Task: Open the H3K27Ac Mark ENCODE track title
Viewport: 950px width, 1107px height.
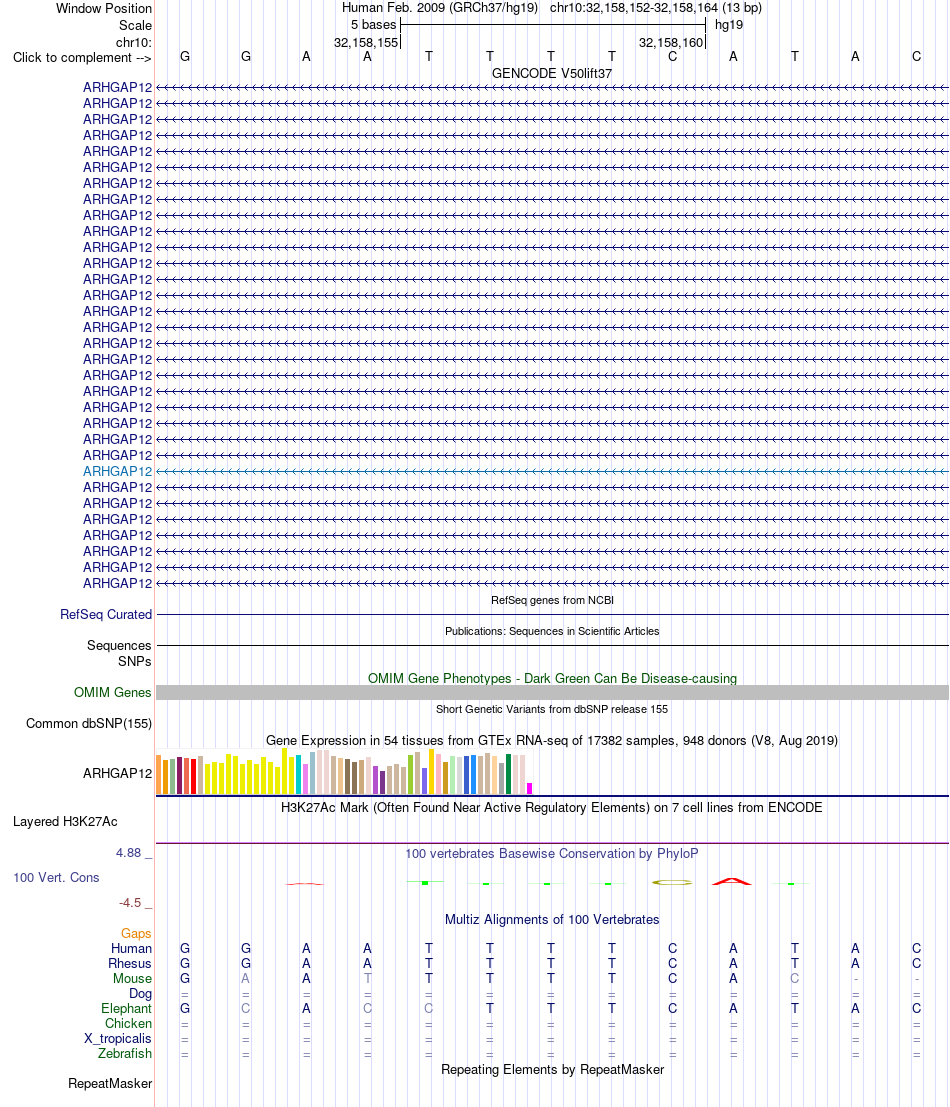Action: (x=552, y=807)
